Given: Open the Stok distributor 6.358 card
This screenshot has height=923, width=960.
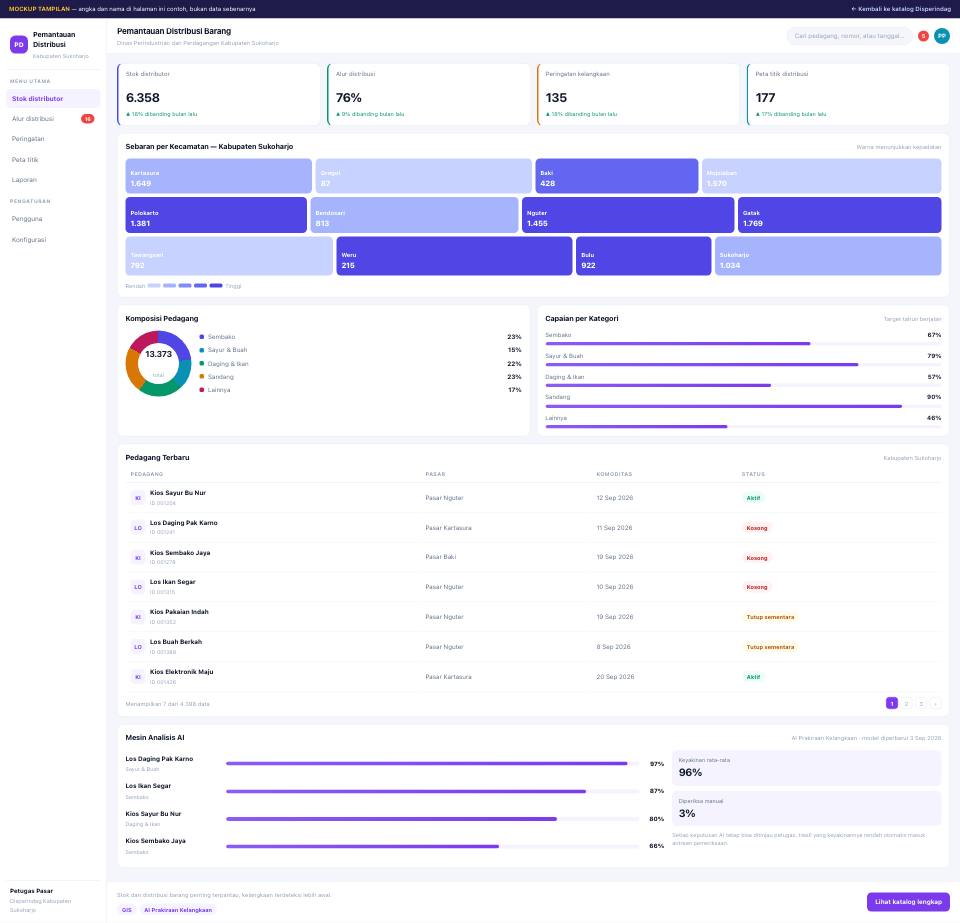Looking at the screenshot, I should (219, 95).
